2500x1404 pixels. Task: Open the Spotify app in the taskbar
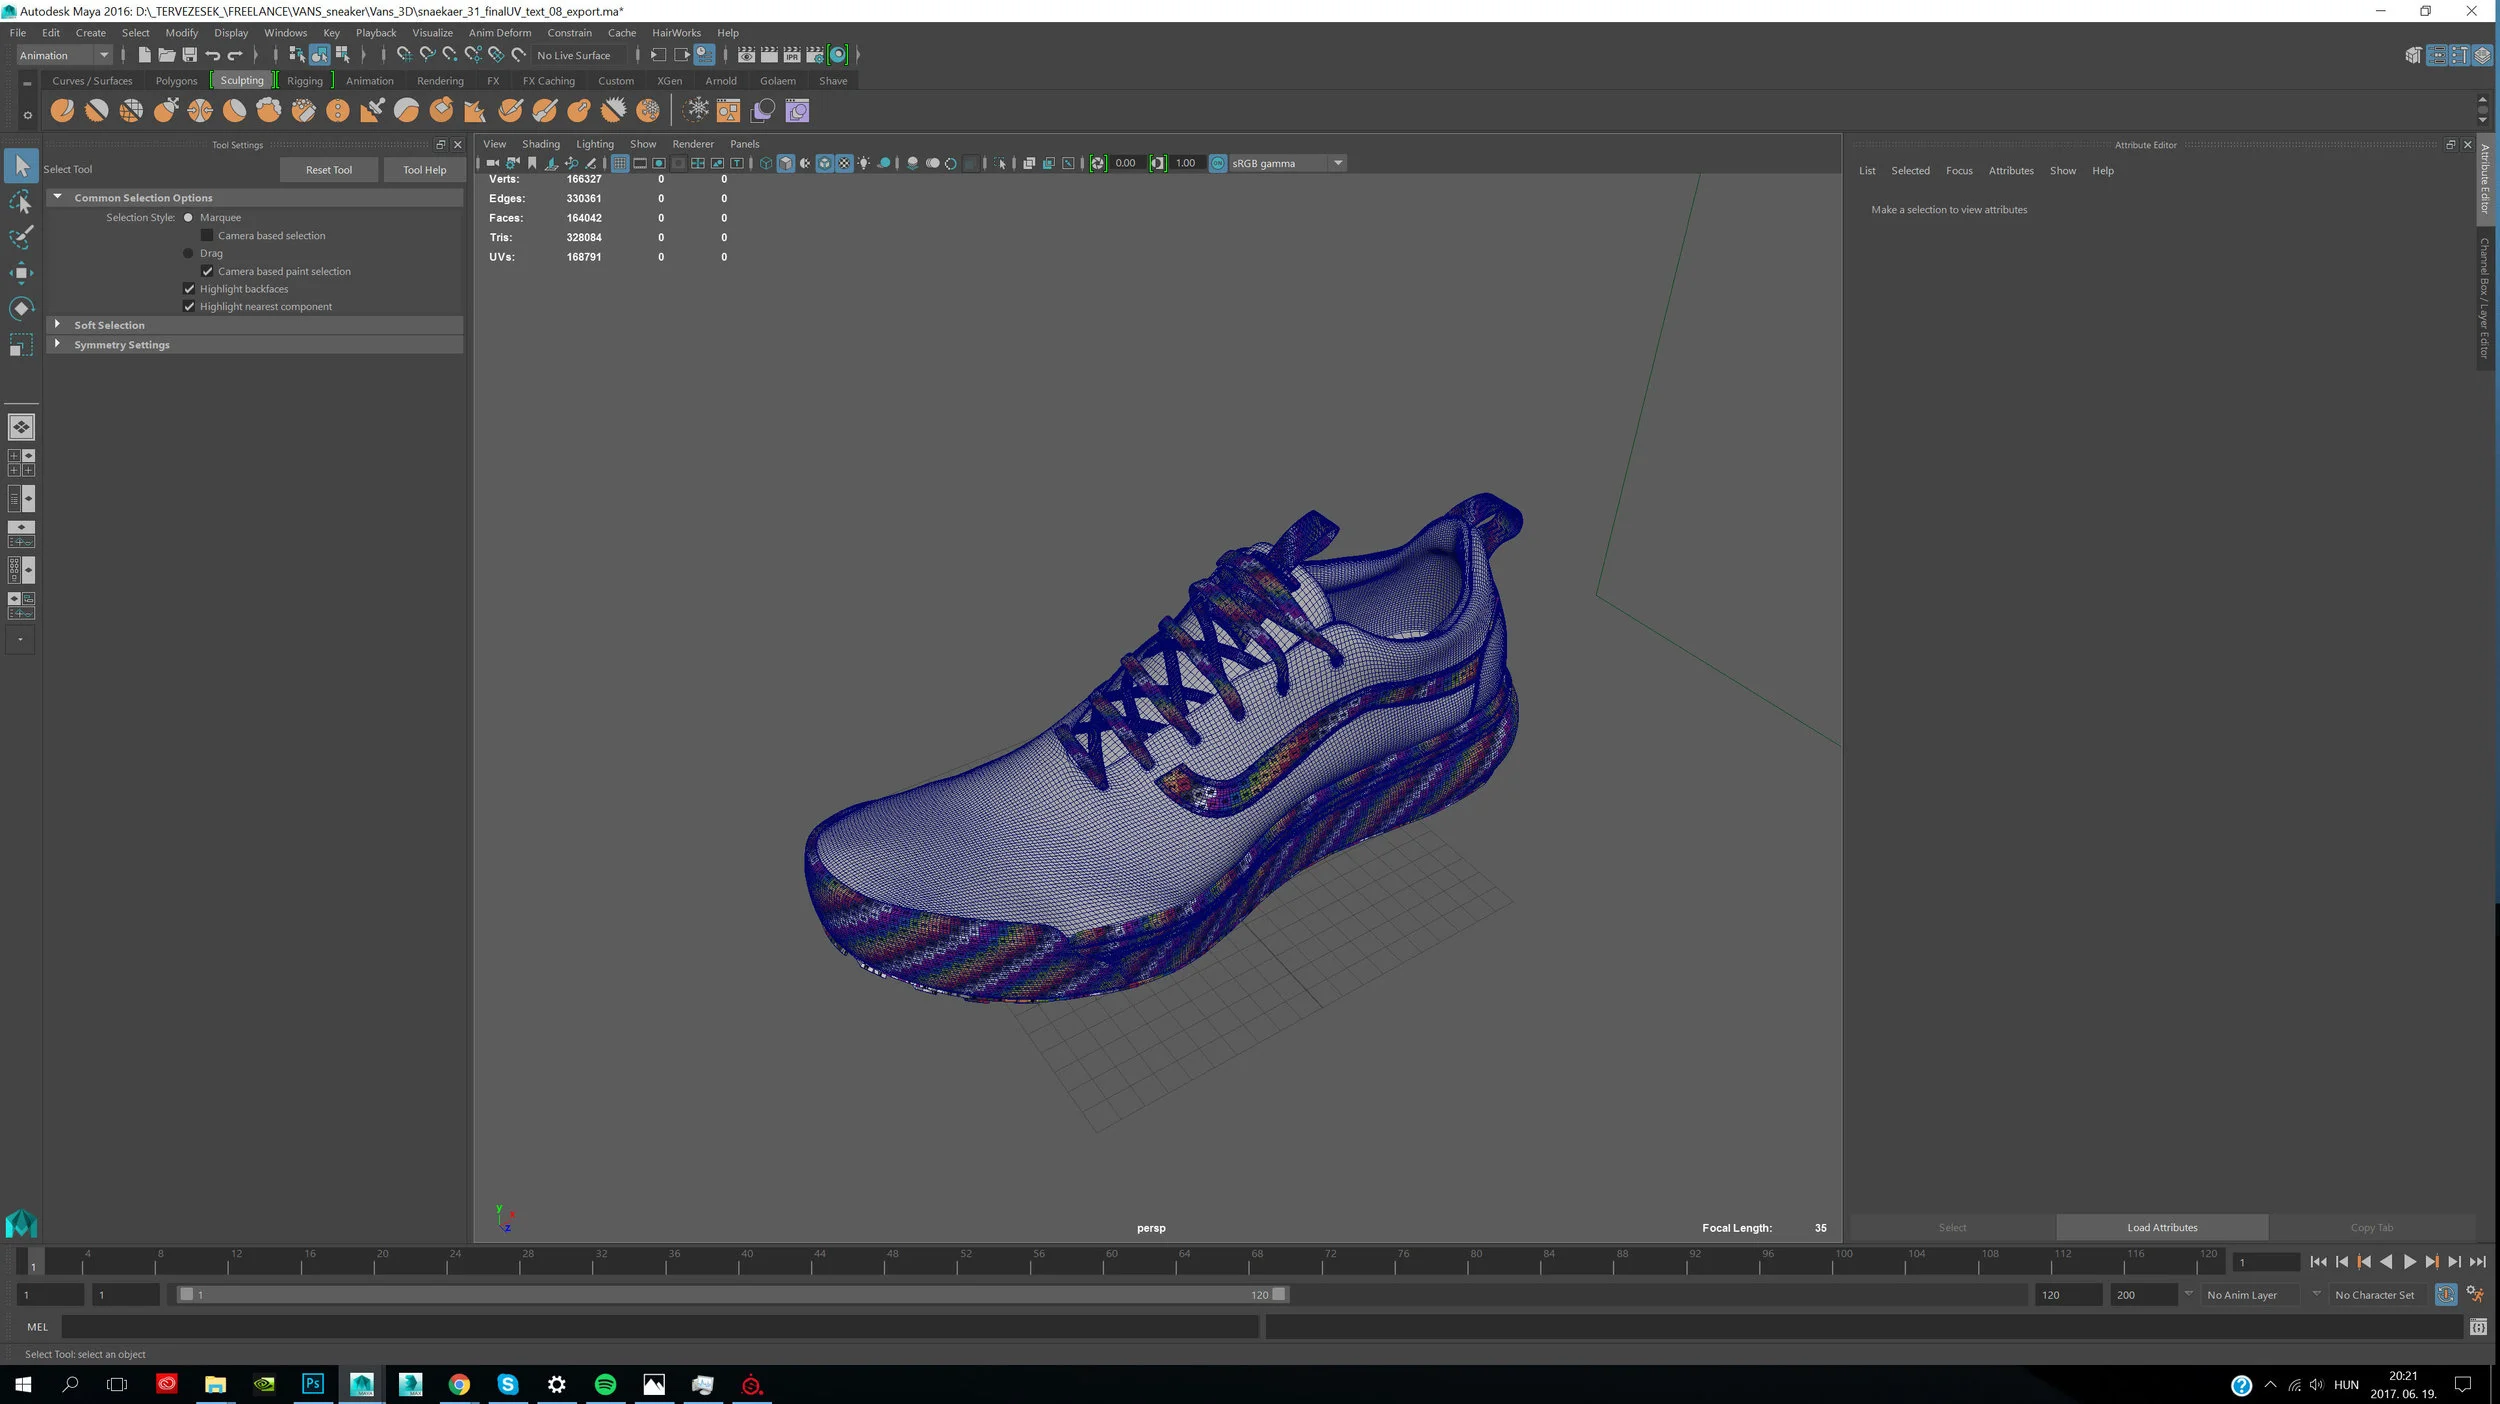pos(606,1384)
